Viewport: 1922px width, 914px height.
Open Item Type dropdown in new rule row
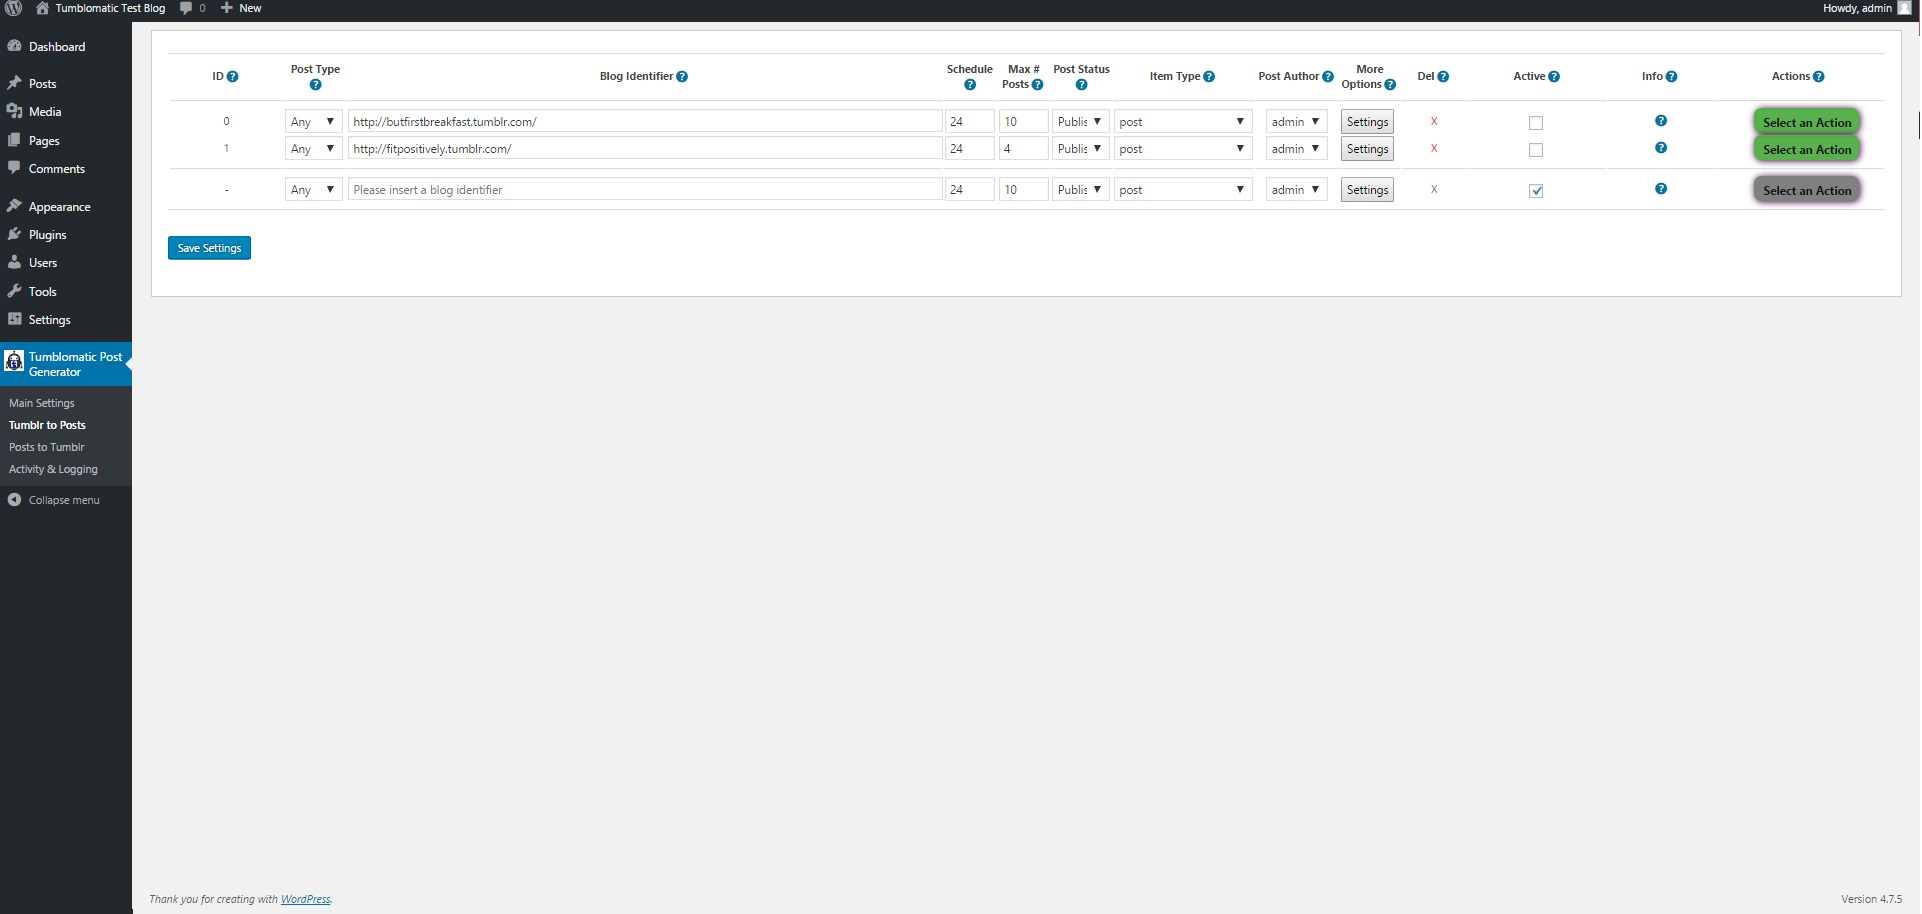(1183, 190)
